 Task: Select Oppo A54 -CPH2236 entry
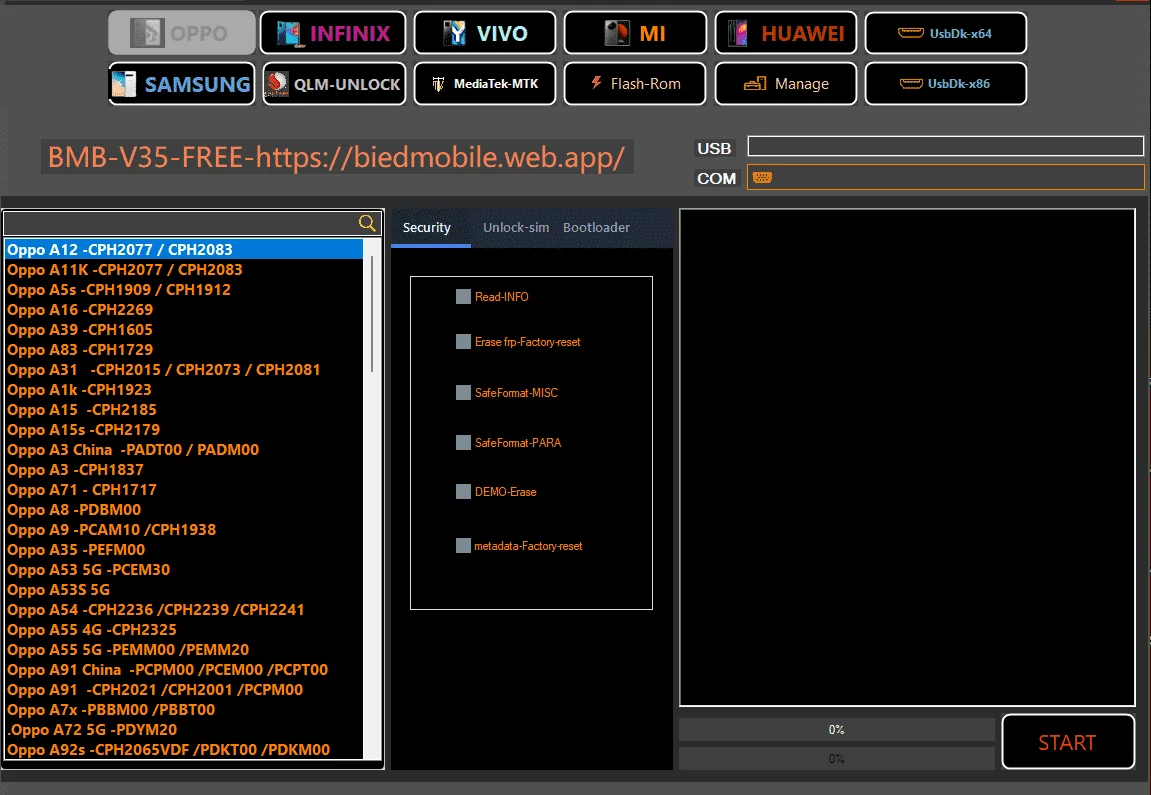point(184,609)
